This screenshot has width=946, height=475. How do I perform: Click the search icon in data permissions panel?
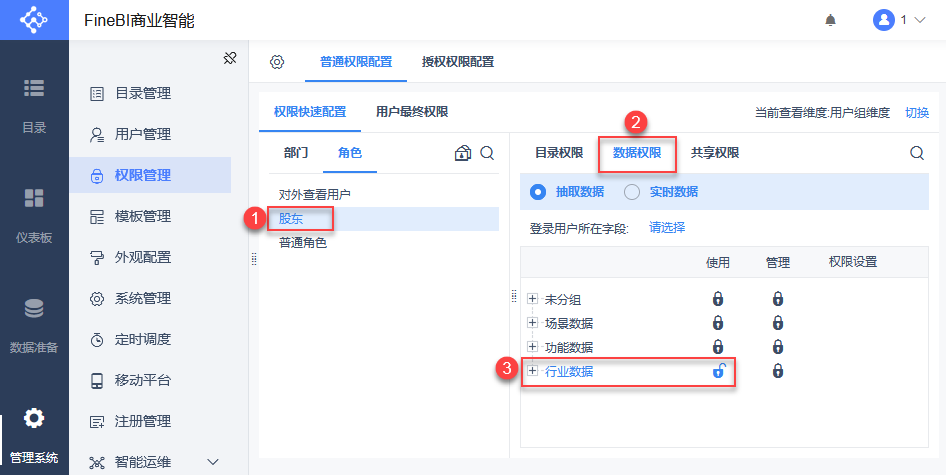point(916,153)
